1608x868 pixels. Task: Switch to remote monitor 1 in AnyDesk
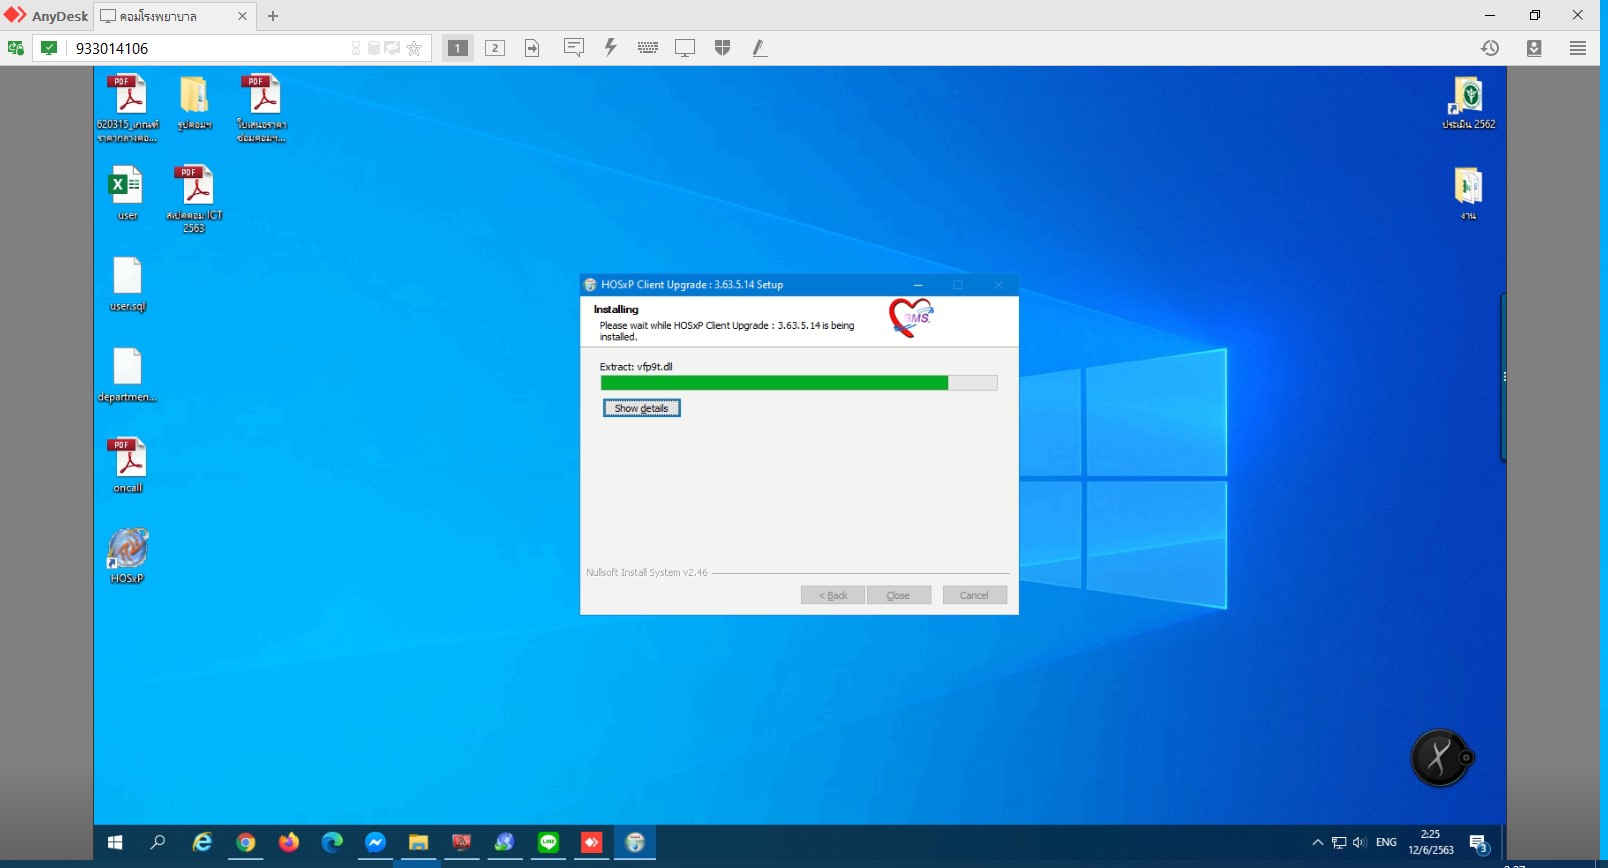pos(457,48)
